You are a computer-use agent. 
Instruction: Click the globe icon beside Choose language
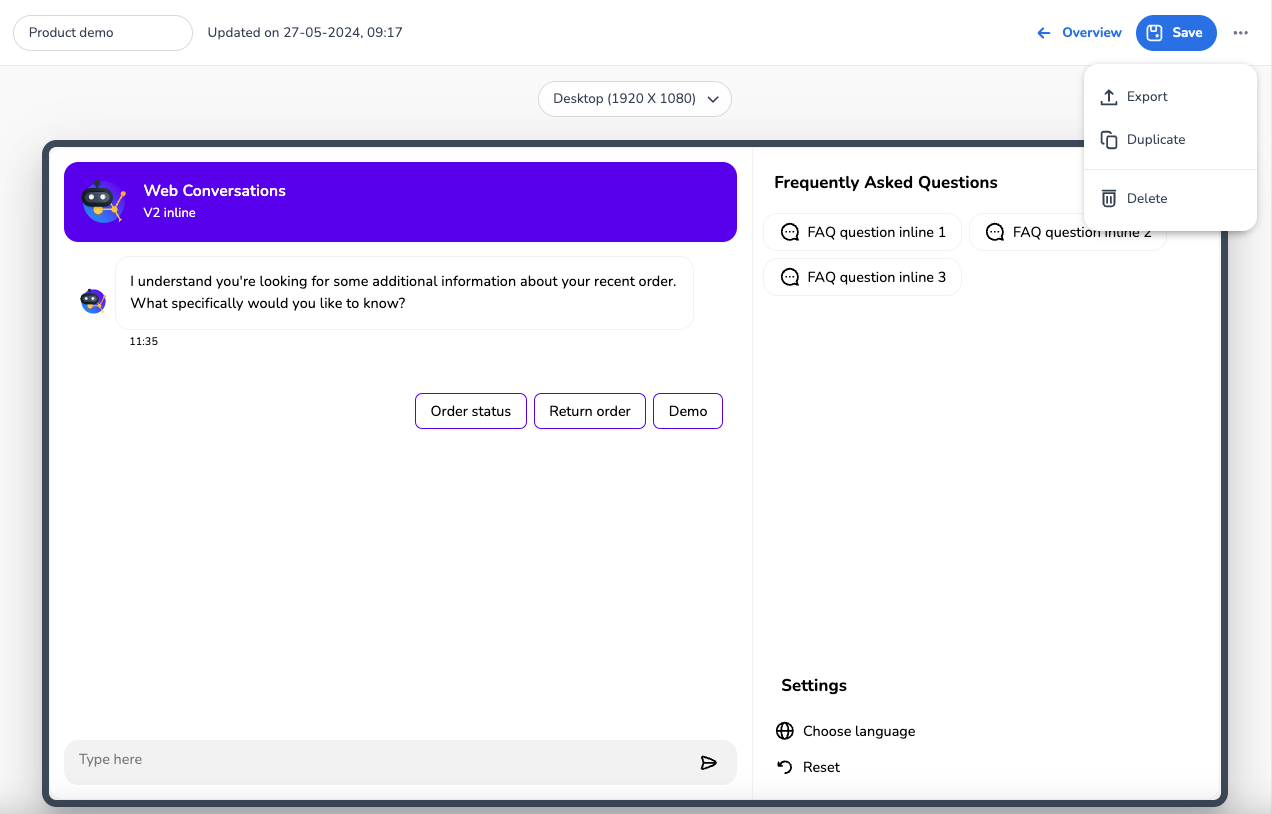tap(785, 731)
